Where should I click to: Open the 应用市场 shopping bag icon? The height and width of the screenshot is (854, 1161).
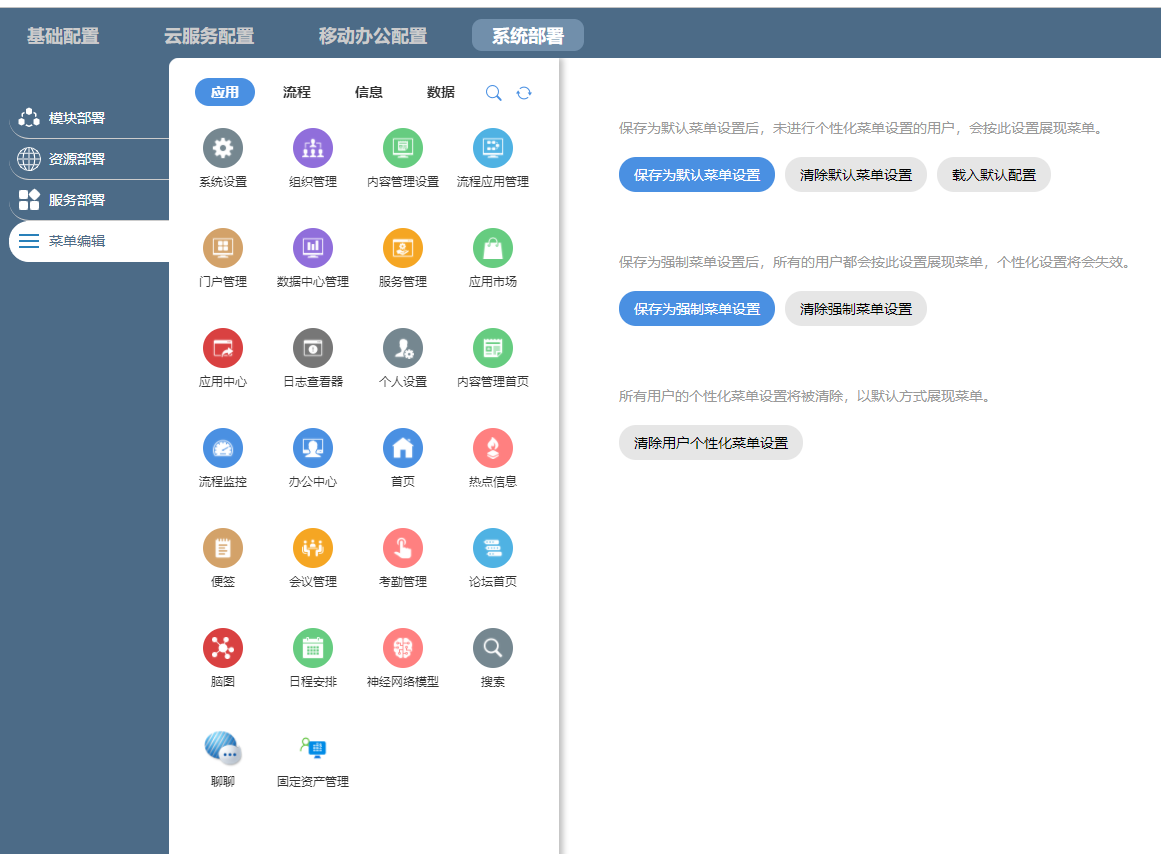[x=492, y=248]
